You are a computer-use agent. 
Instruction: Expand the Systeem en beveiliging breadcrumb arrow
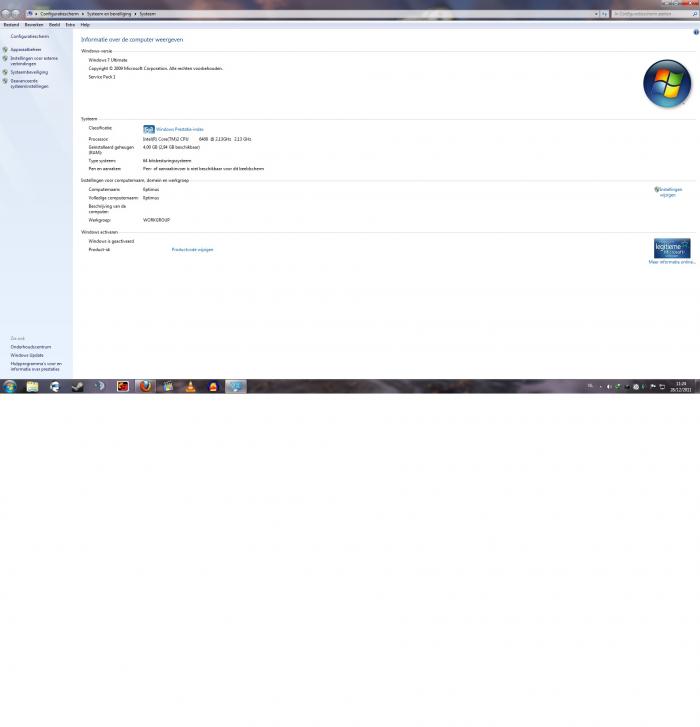pos(135,14)
